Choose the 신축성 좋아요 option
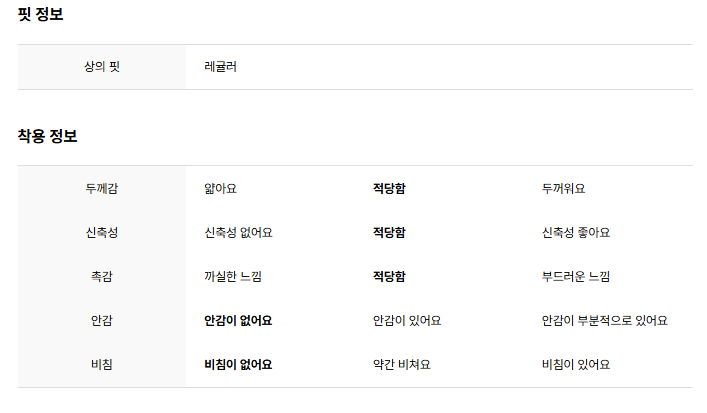This screenshot has height=413, width=707. click(576, 233)
